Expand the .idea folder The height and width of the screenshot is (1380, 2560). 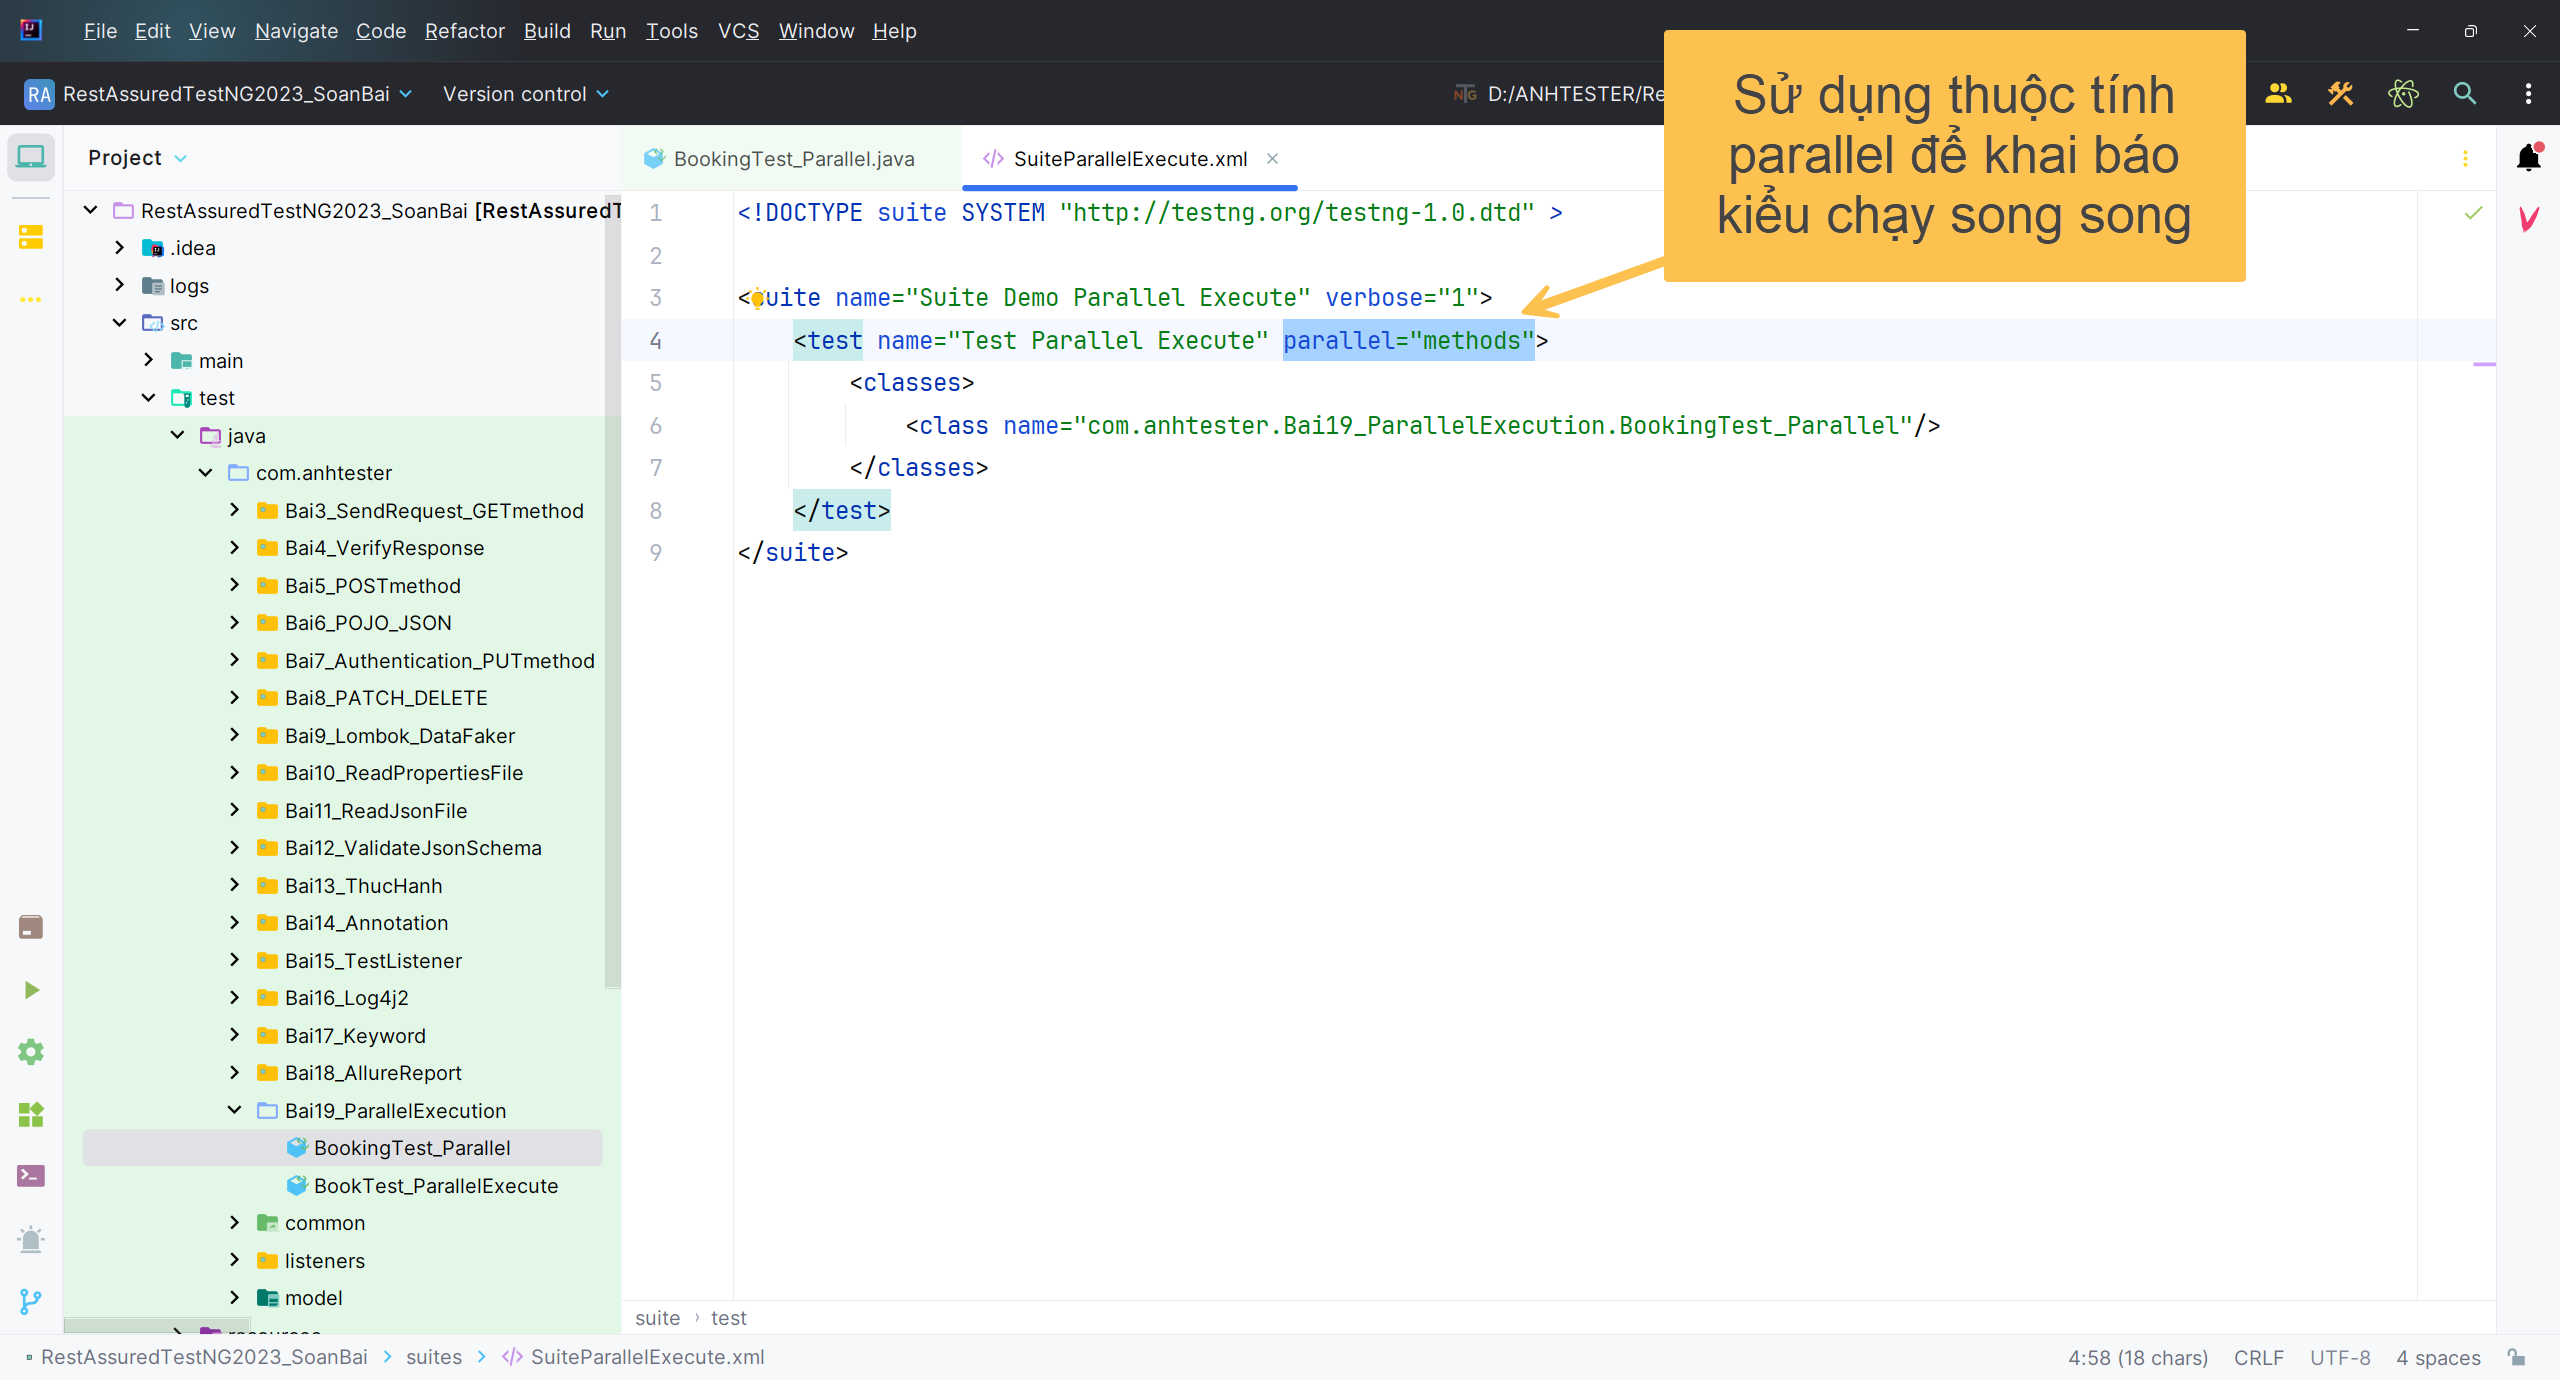119,248
